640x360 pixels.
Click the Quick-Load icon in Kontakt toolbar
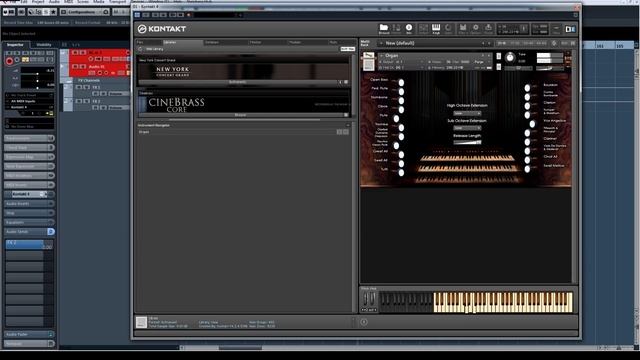448,29
